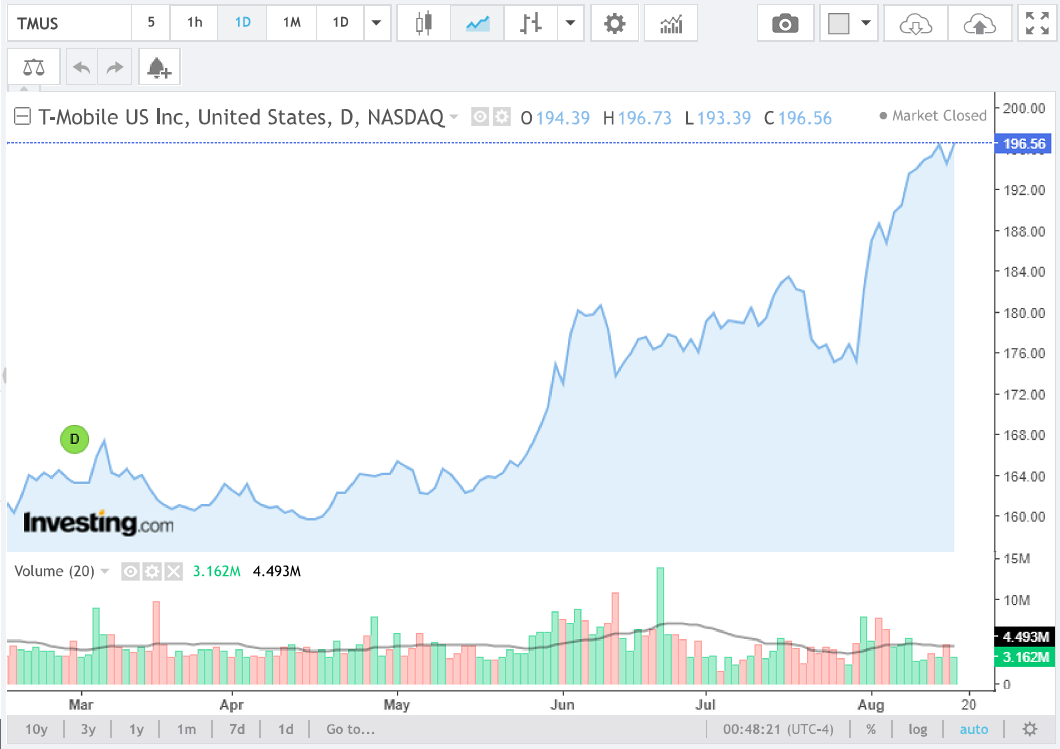Select the 1y time range
1060x749 pixels.
click(137, 729)
